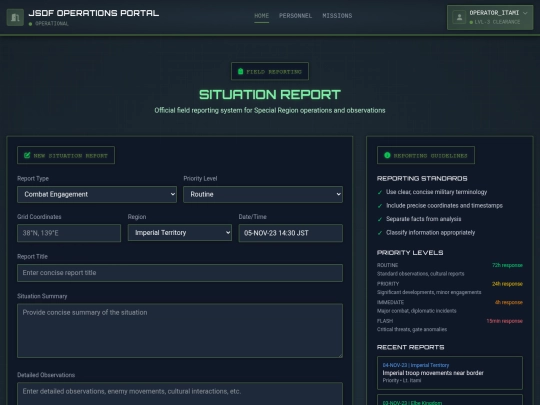The width and height of the screenshot is (540, 405).
Task: Click the PRIORITY LEVELS heading
Action: point(410,252)
